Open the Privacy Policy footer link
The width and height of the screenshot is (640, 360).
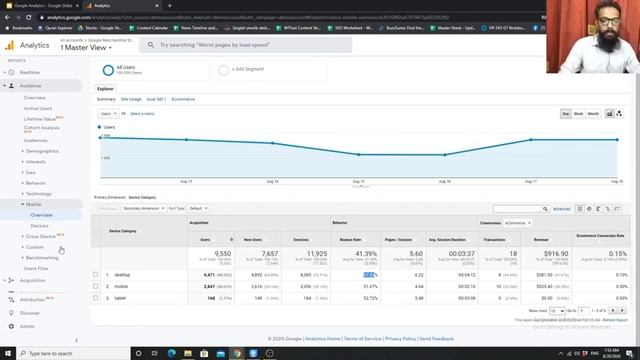pyautogui.click(x=400, y=339)
